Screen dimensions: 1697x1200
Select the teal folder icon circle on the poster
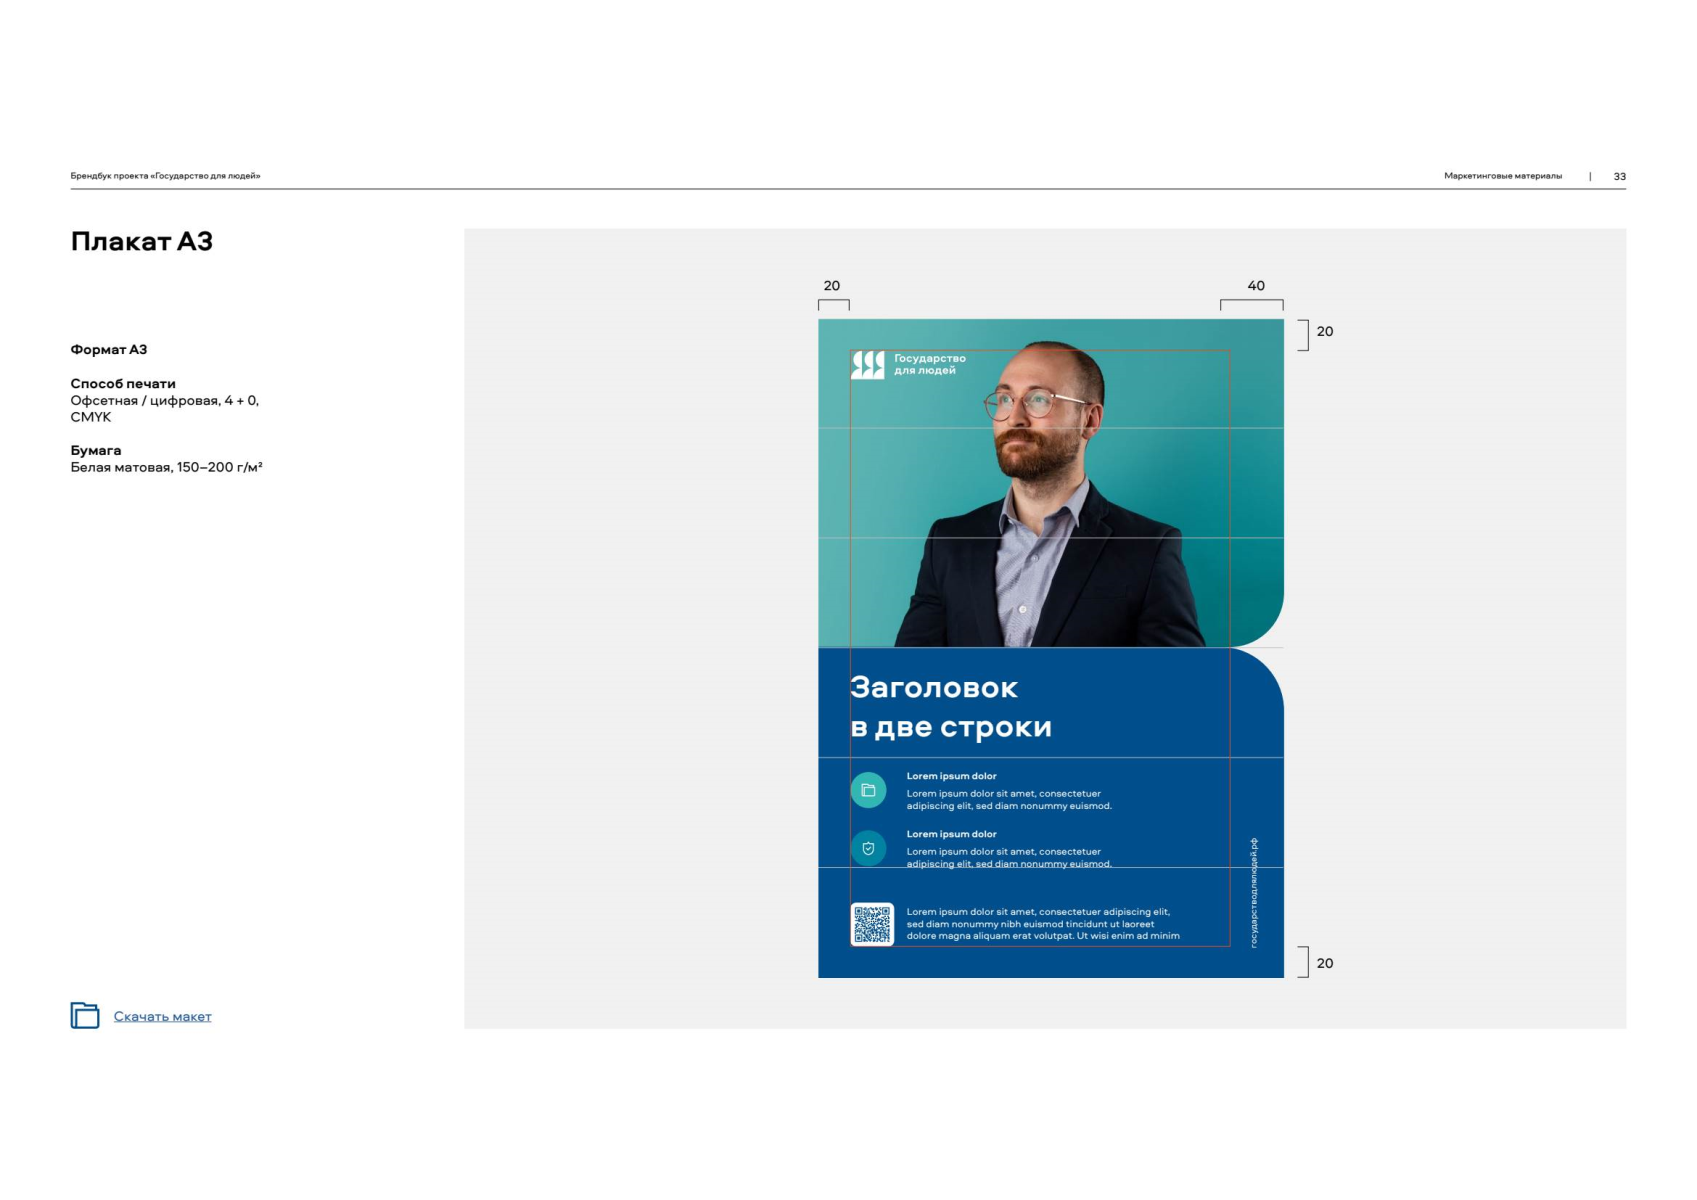(x=868, y=790)
